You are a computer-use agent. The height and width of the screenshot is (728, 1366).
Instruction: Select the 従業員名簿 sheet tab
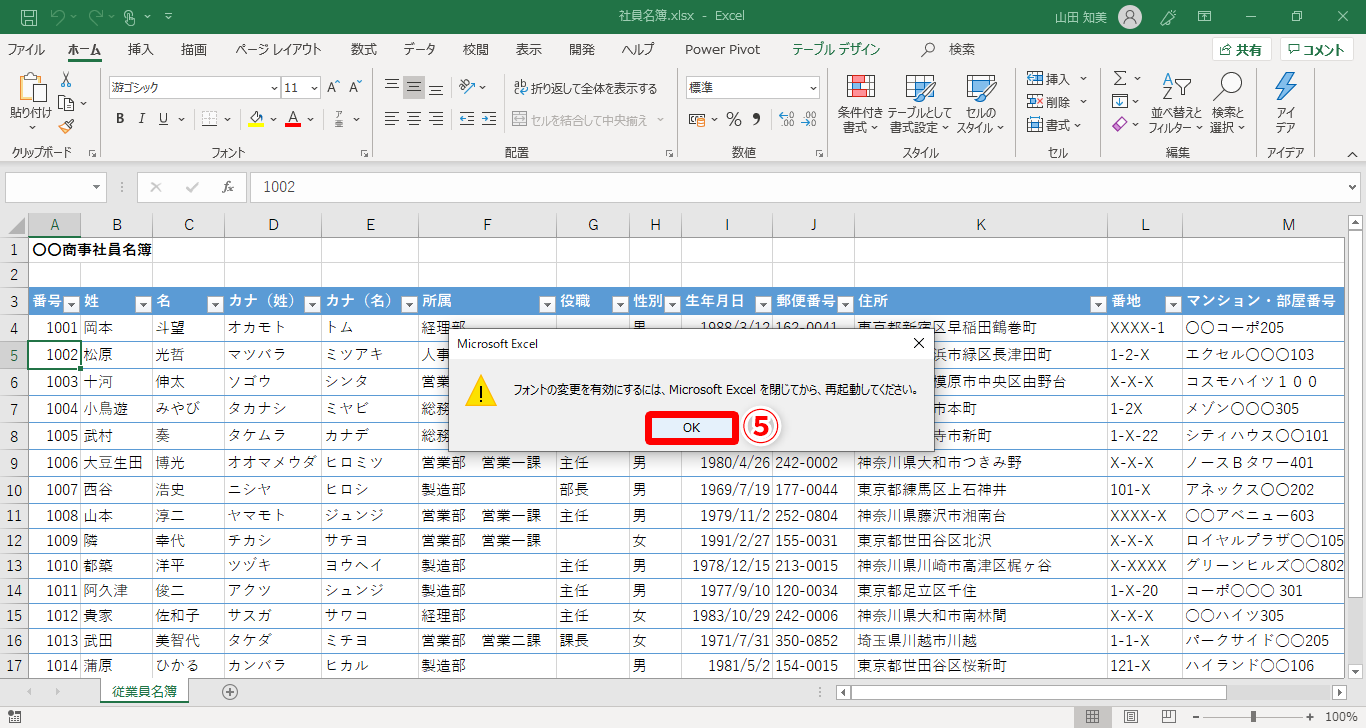(145, 691)
